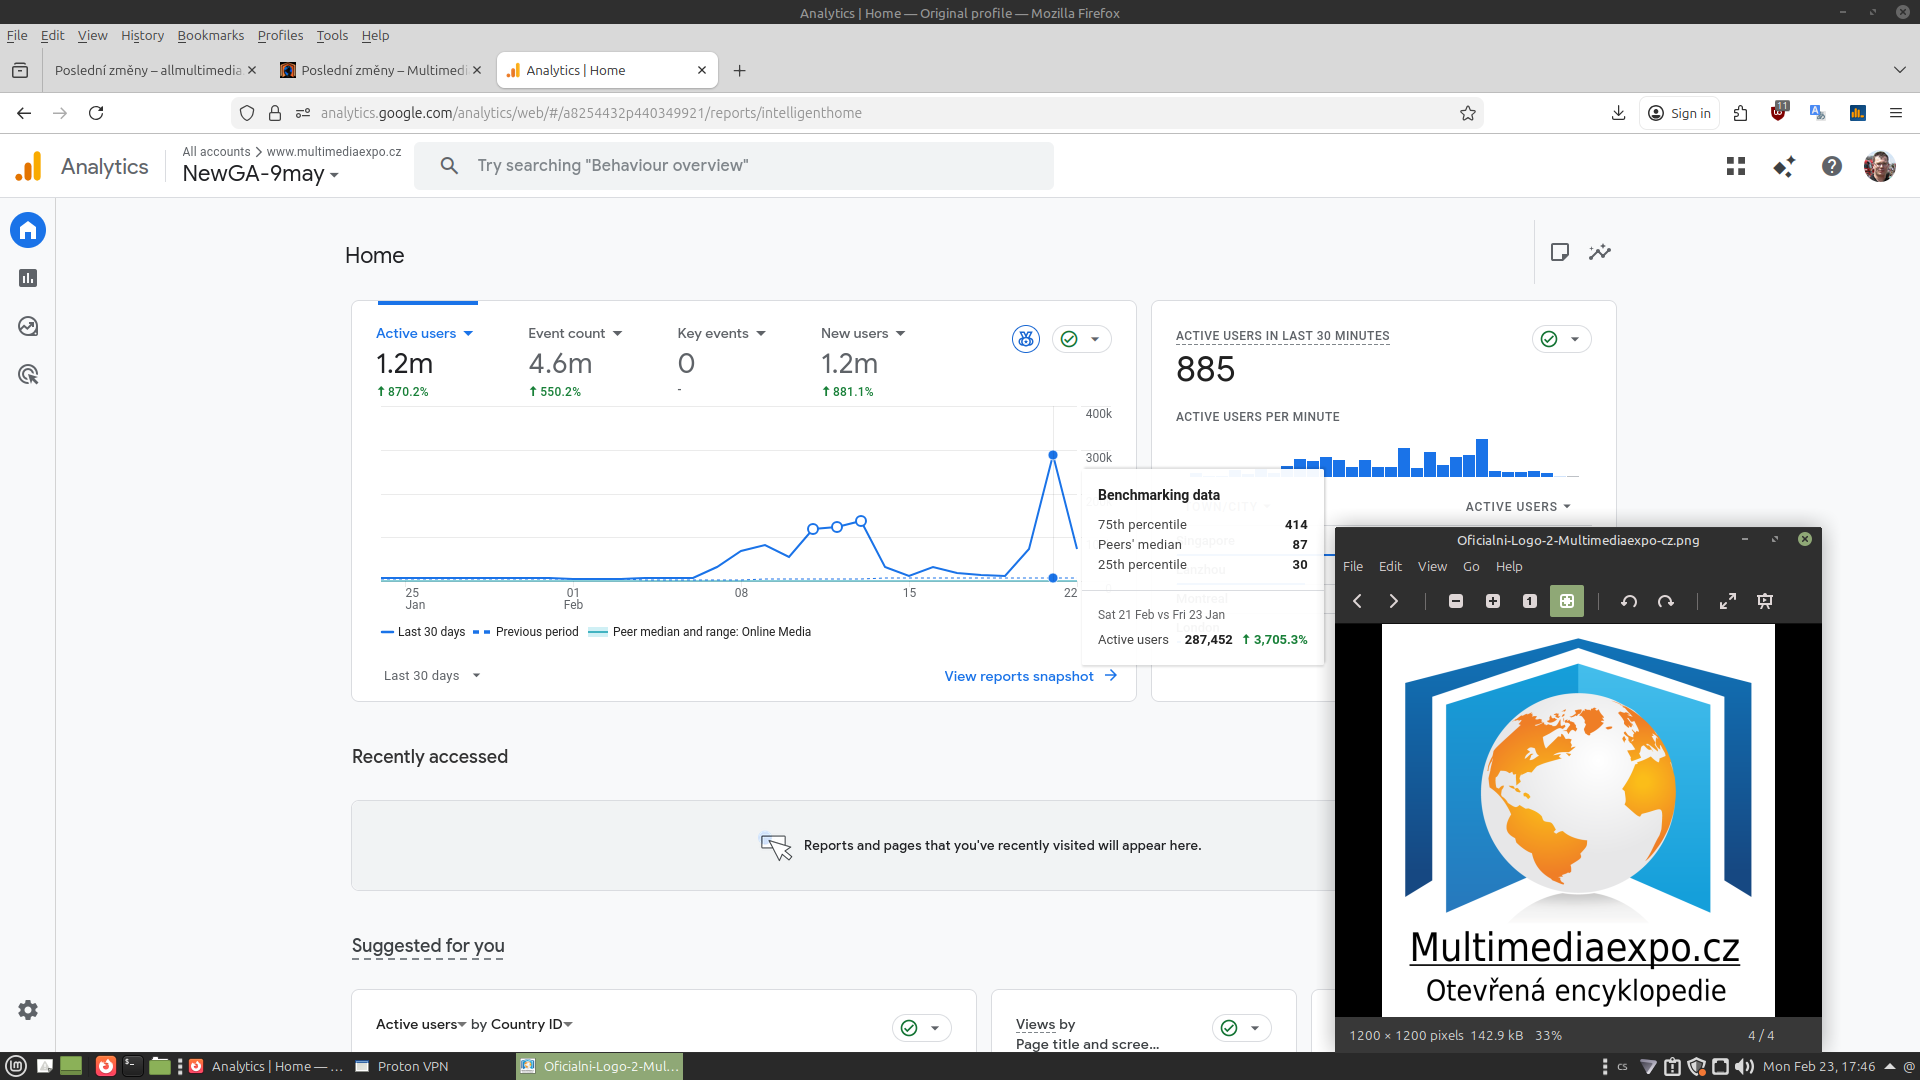Open the Bookmarks menu in Firefox

point(210,35)
